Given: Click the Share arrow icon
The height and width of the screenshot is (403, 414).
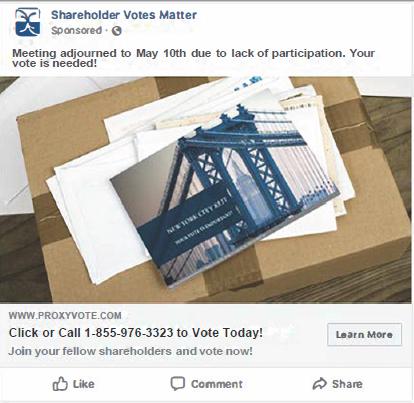Looking at the screenshot, I should pos(320,384).
